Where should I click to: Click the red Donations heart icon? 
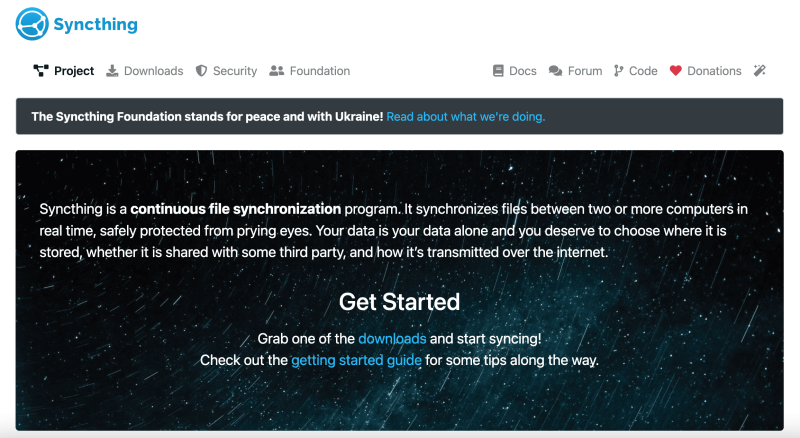pos(676,70)
